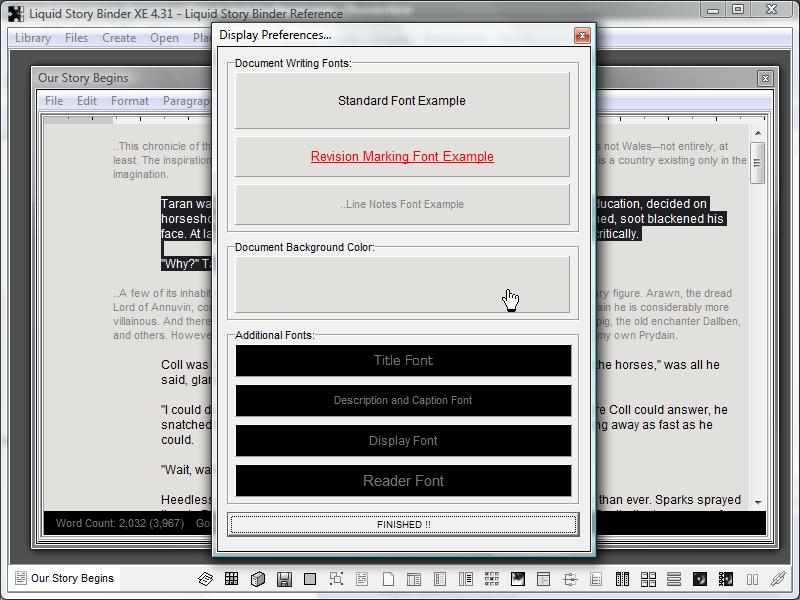The height and width of the screenshot is (600, 800).
Task: Open the Create menu
Action: coord(119,38)
